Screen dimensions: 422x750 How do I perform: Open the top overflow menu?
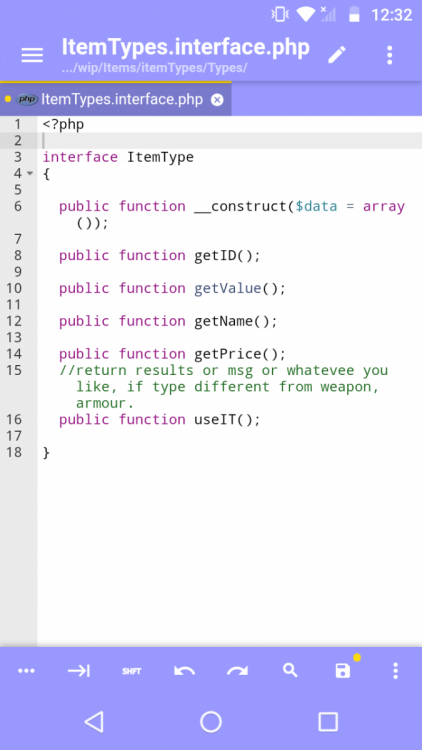coord(389,55)
